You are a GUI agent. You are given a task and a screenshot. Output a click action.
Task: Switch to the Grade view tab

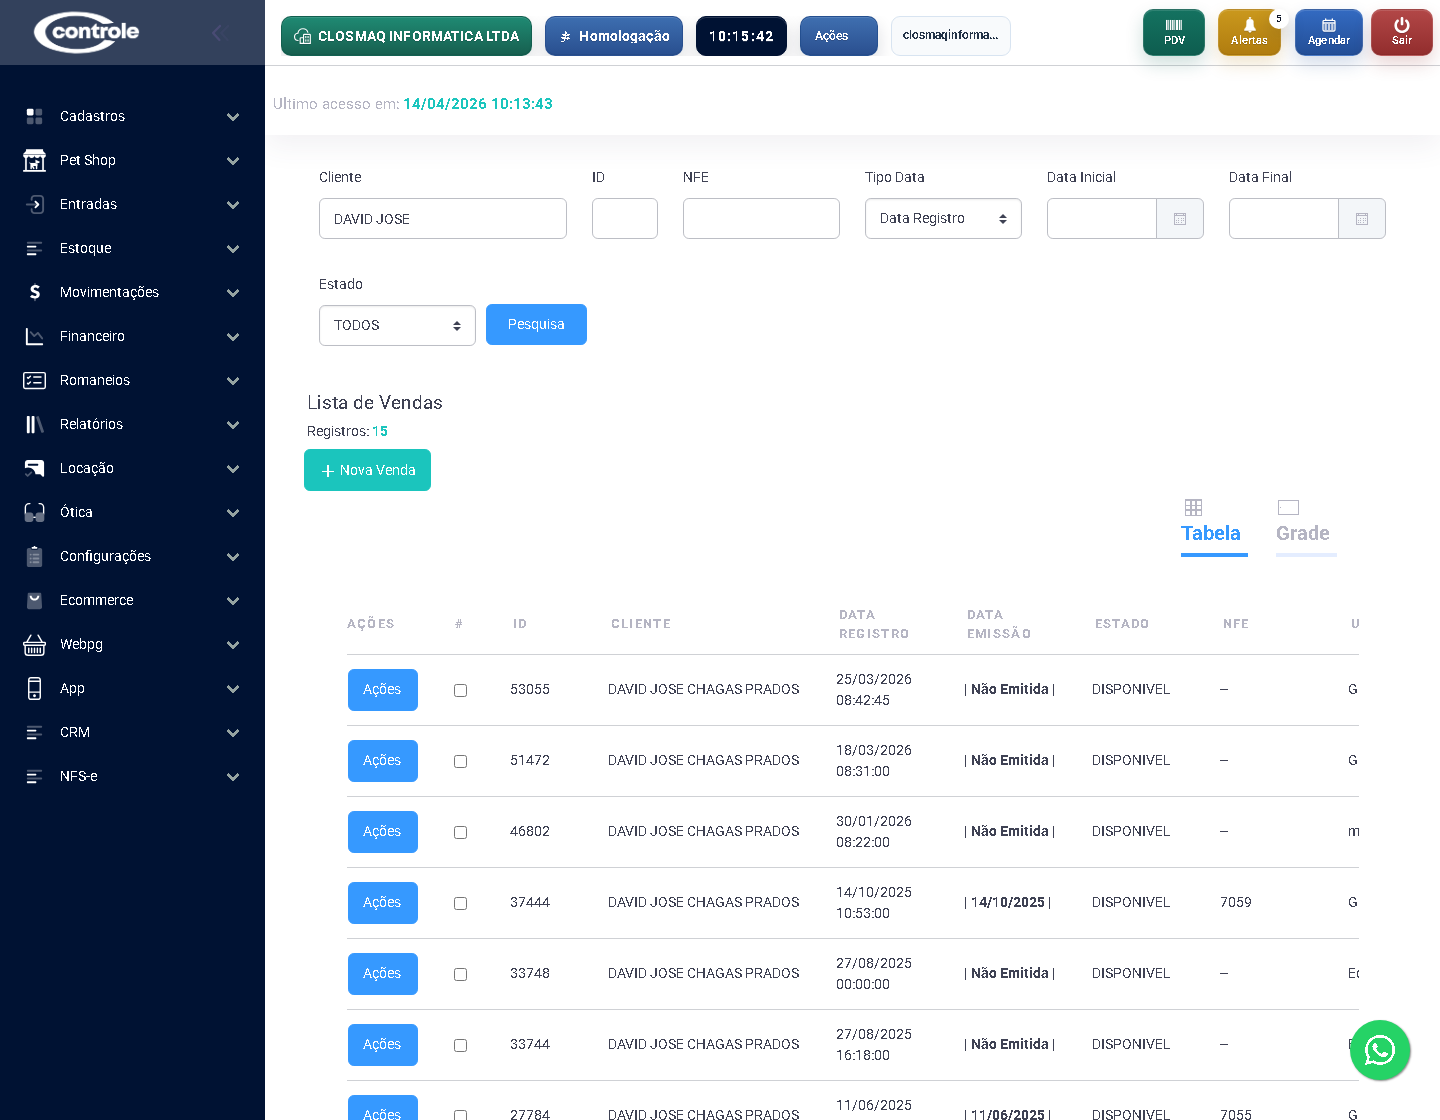point(1302,523)
